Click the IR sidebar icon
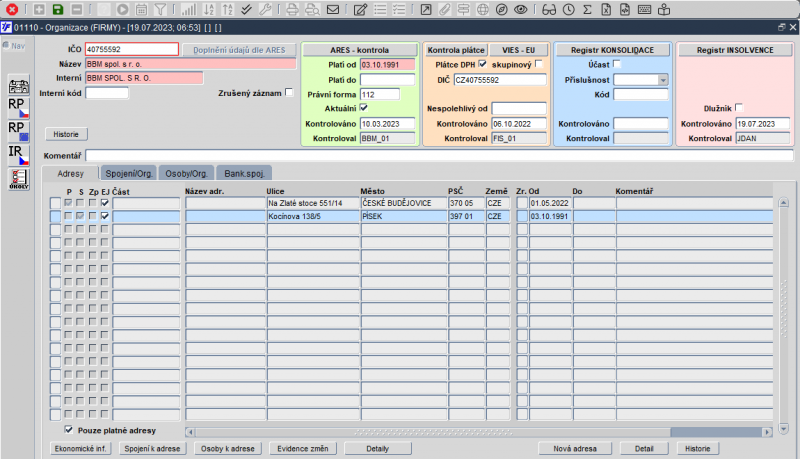The width and height of the screenshot is (800, 459). tap(18, 155)
